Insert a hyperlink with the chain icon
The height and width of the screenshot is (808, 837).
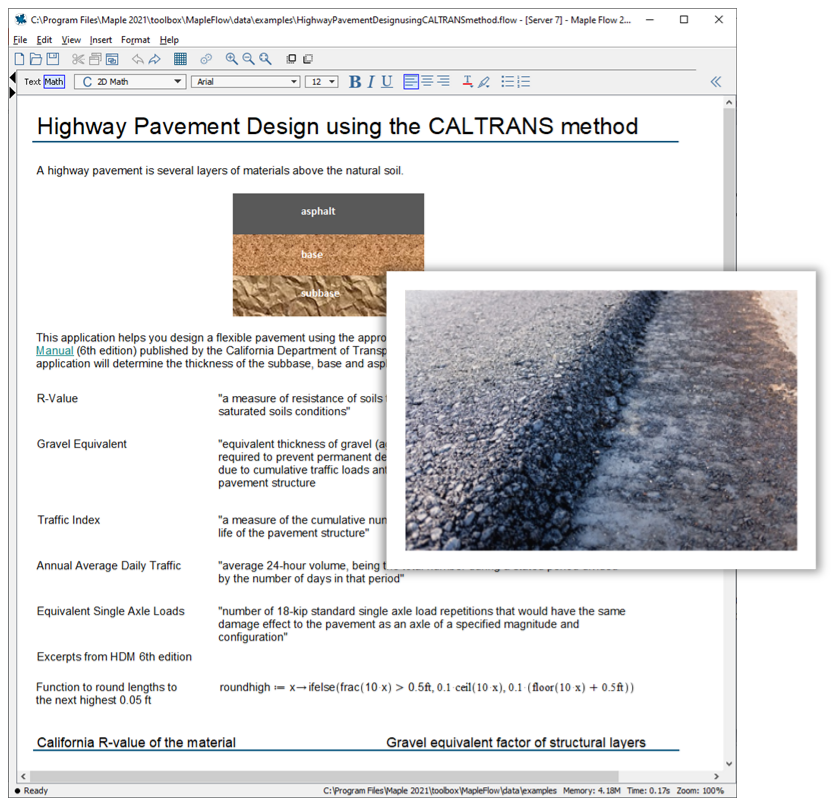click(206, 59)
